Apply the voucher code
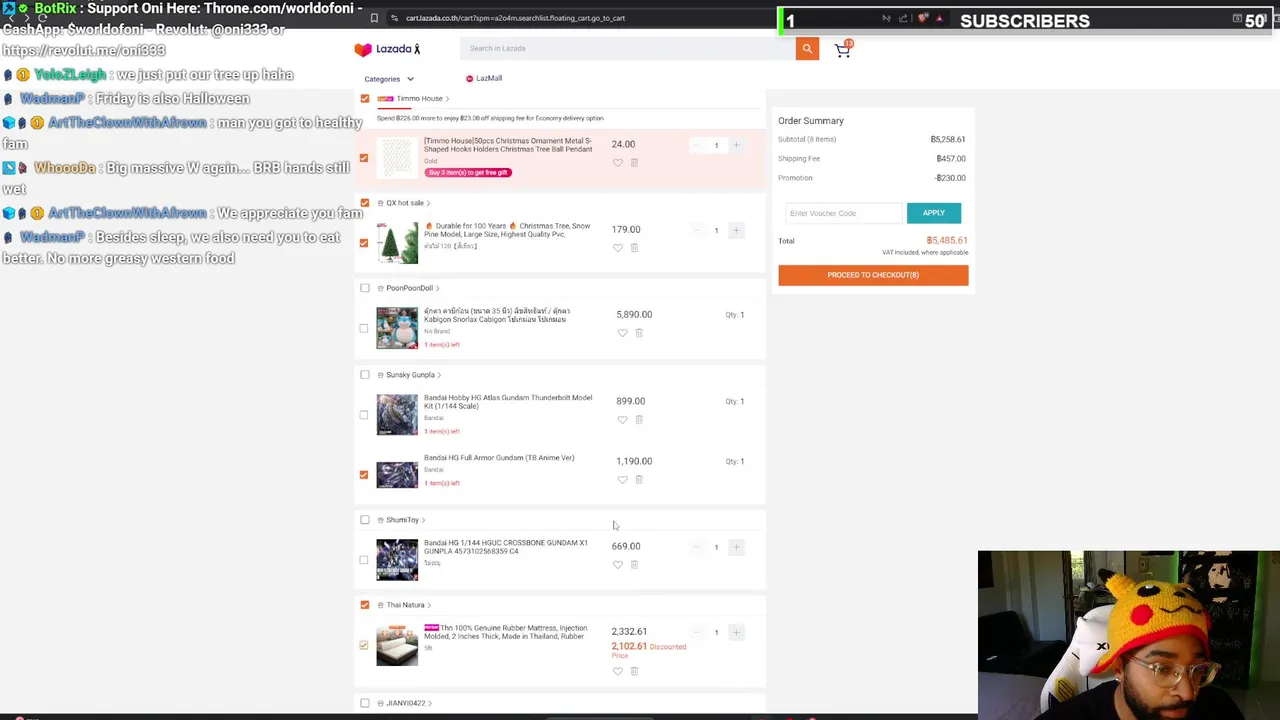The height and width of the screenshot is (720, 1280). 933,213
